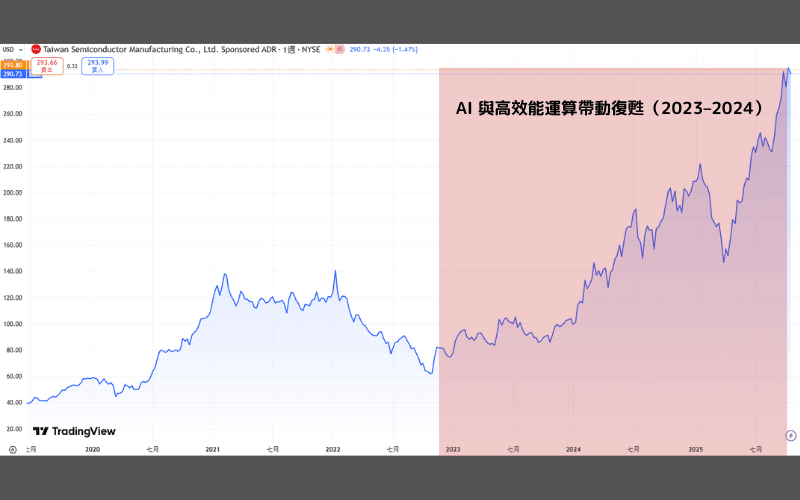Click the 220.00 price axis label
This screenshot has width=800, height=500.
click(13, 166)
